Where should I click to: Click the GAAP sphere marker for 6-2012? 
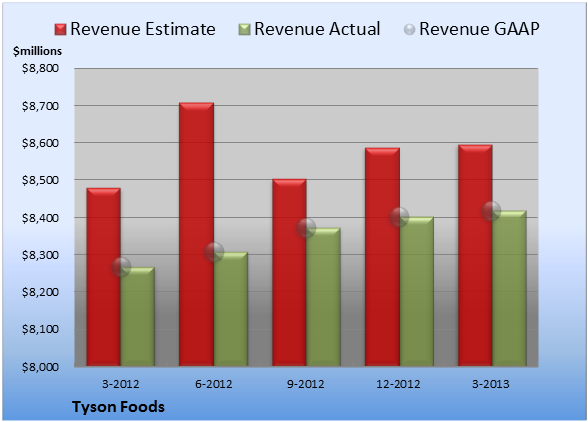click(x=214, y=252)
